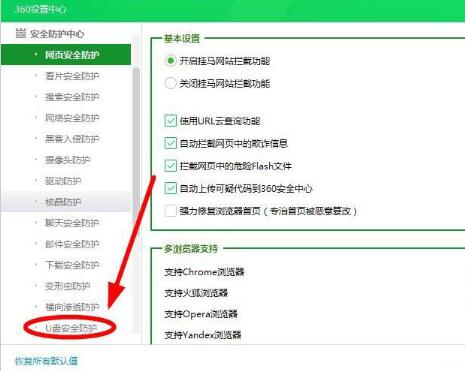Click the 多浏览器支持 group title
The image size is (465, 371).
(191, 249)
